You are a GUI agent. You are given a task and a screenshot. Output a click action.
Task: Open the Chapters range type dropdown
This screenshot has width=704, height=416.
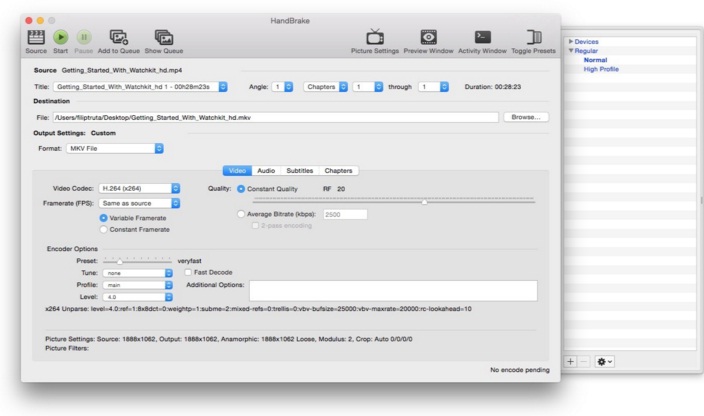[326, 87]
